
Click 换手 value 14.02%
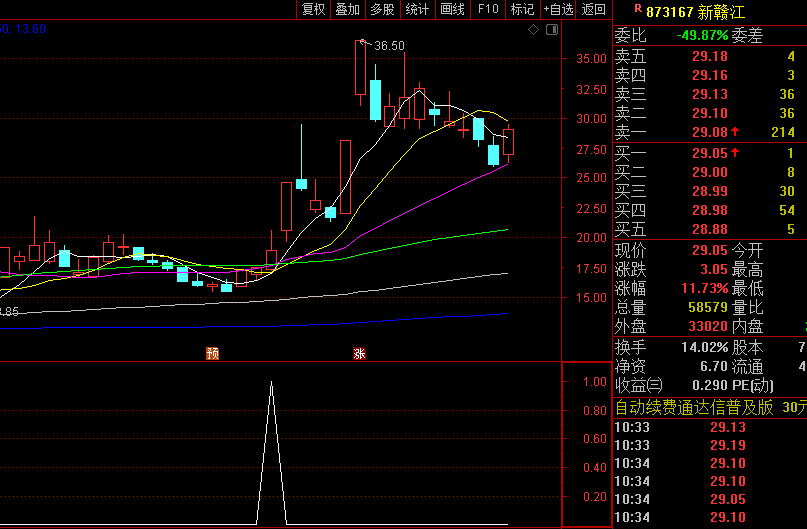(705, 347)
